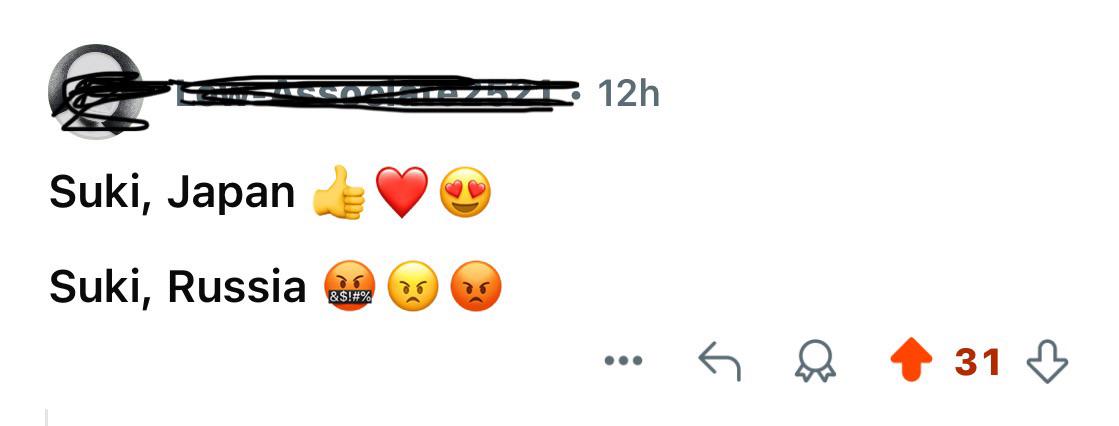Click the thumbs up emoji

[x=339, y=192]
